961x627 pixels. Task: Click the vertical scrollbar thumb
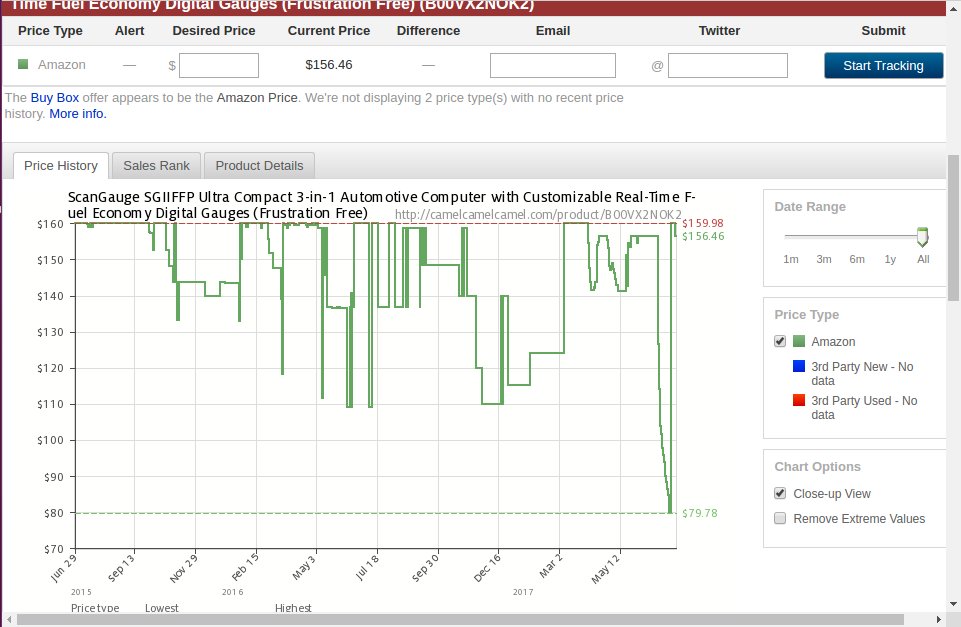click(953, 227)
